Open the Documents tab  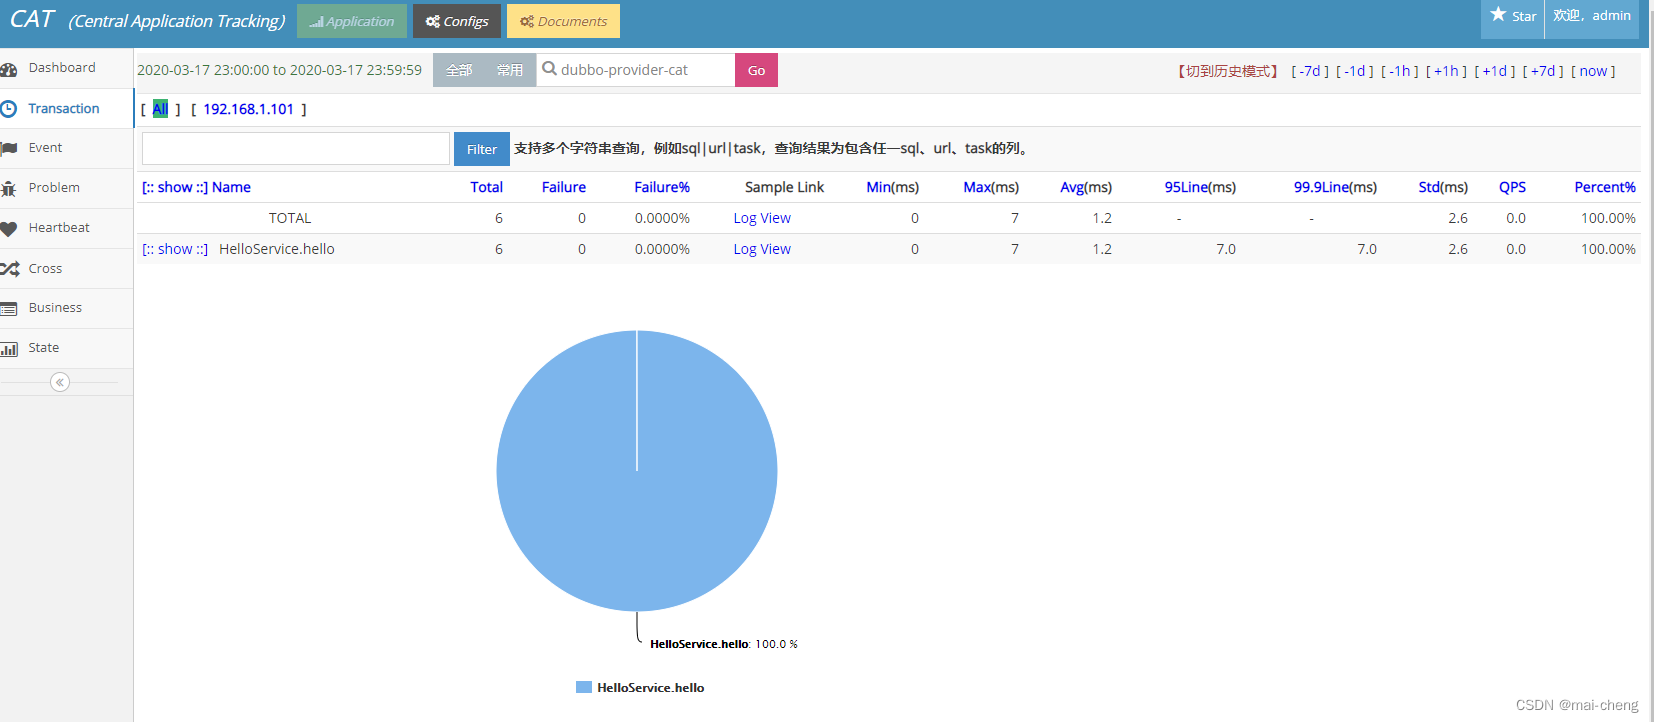point(563,21)
